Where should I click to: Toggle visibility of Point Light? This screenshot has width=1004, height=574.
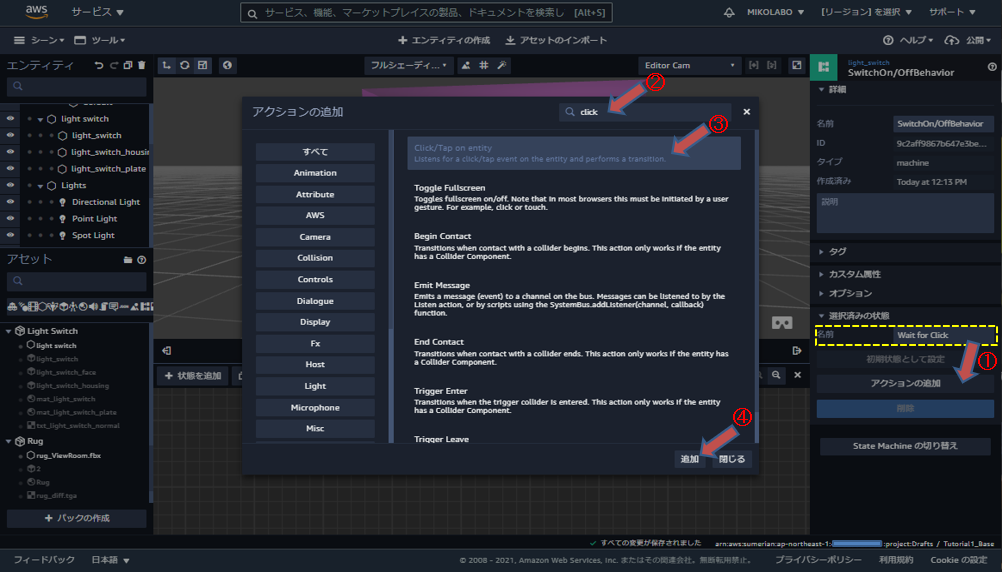(x=10, y=219)
